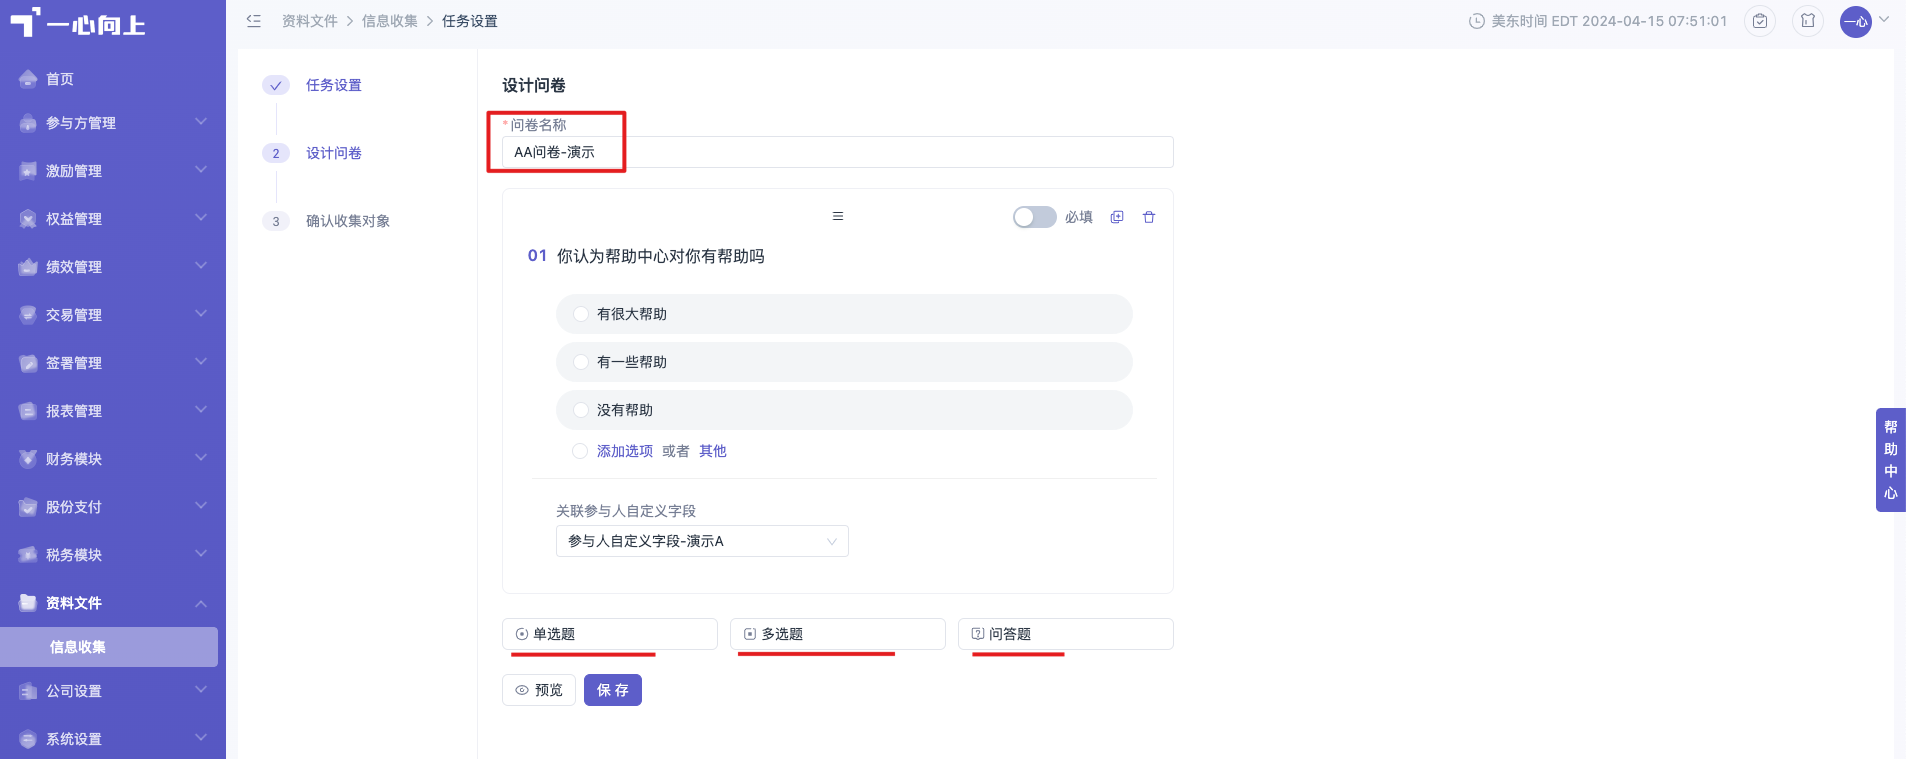
Task: Click question number 01
Action: tap(537, 256)
